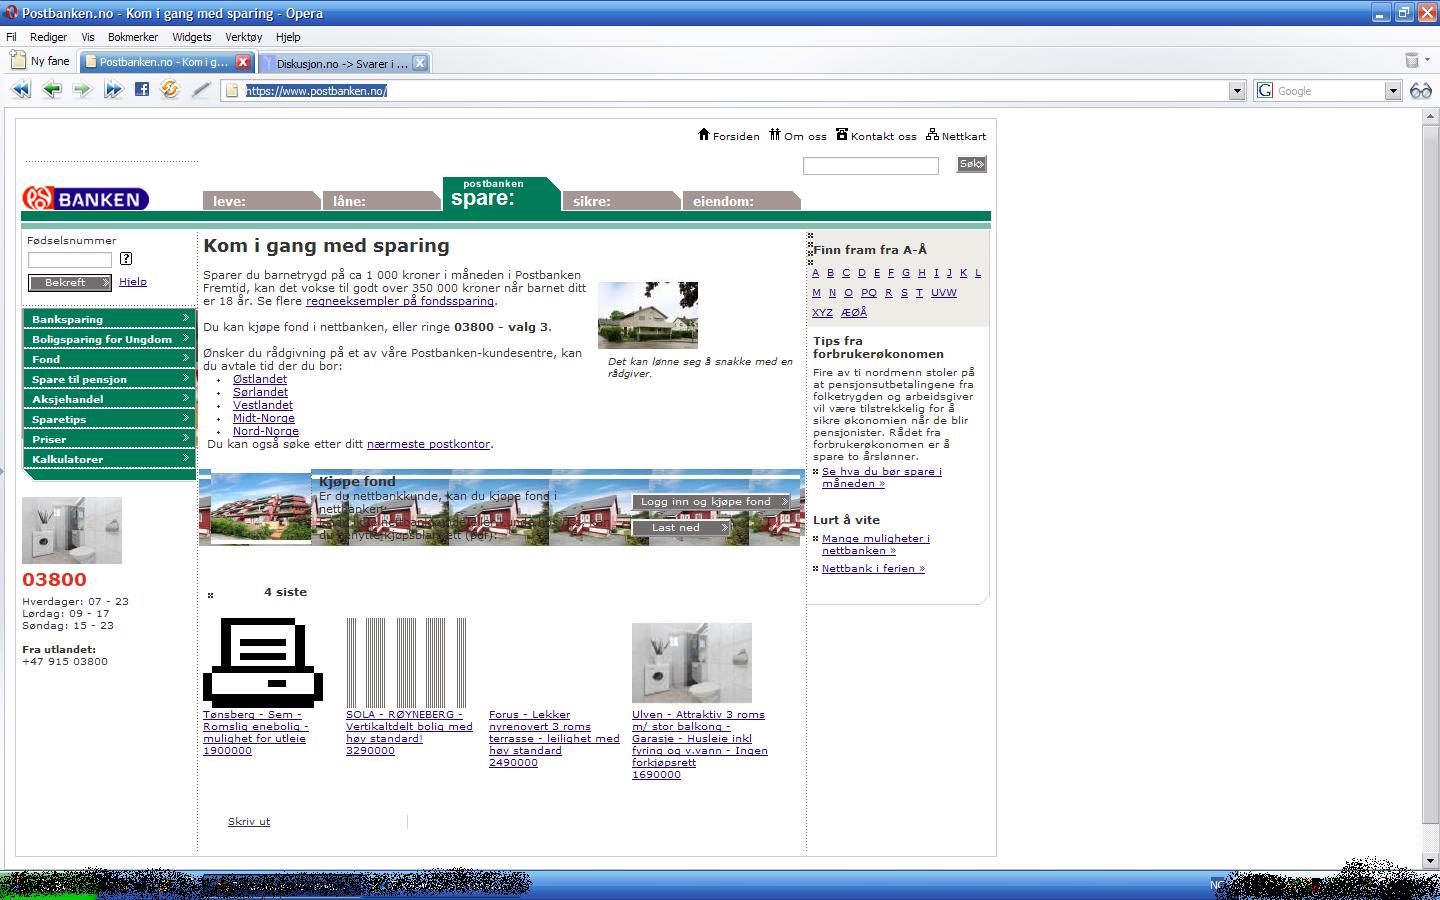Open the Widgets menu
The width and height of the screenshot is (1440, 900).
pos(192,37)
